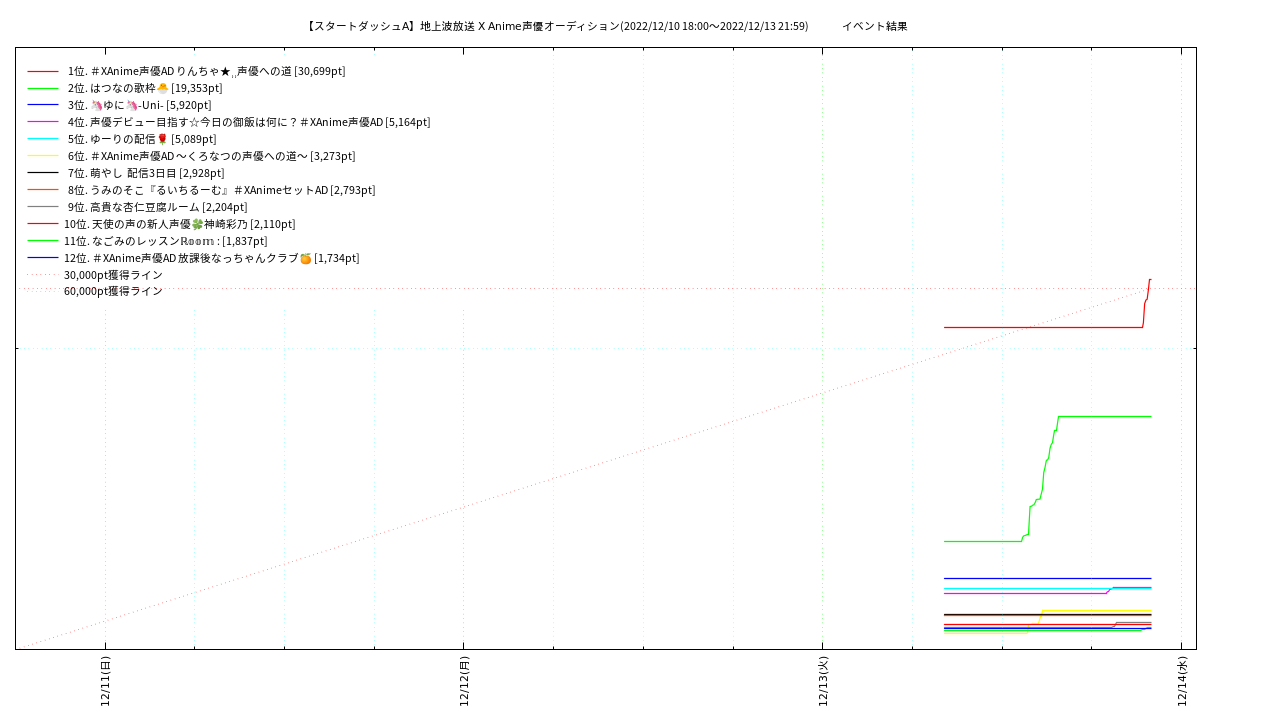Click the 12/14(水) axis label
This screenshot has height=720, width=1280.
tap(1182, 681)
